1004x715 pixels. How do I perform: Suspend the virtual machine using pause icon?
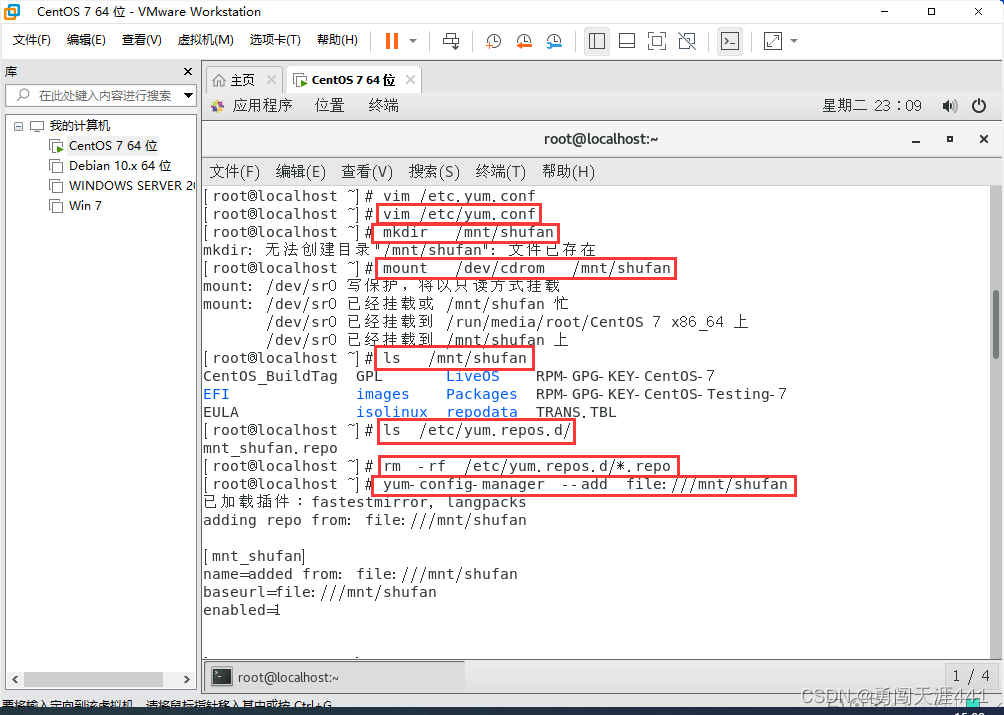[x=391, y=41]
